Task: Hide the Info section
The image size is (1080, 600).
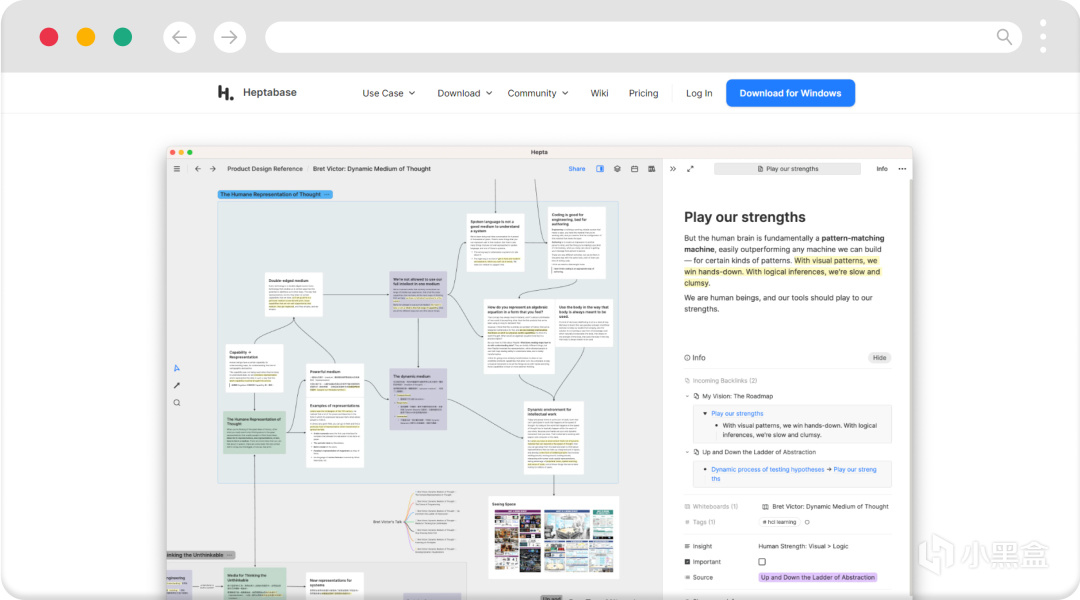Action: click(880, 358)
